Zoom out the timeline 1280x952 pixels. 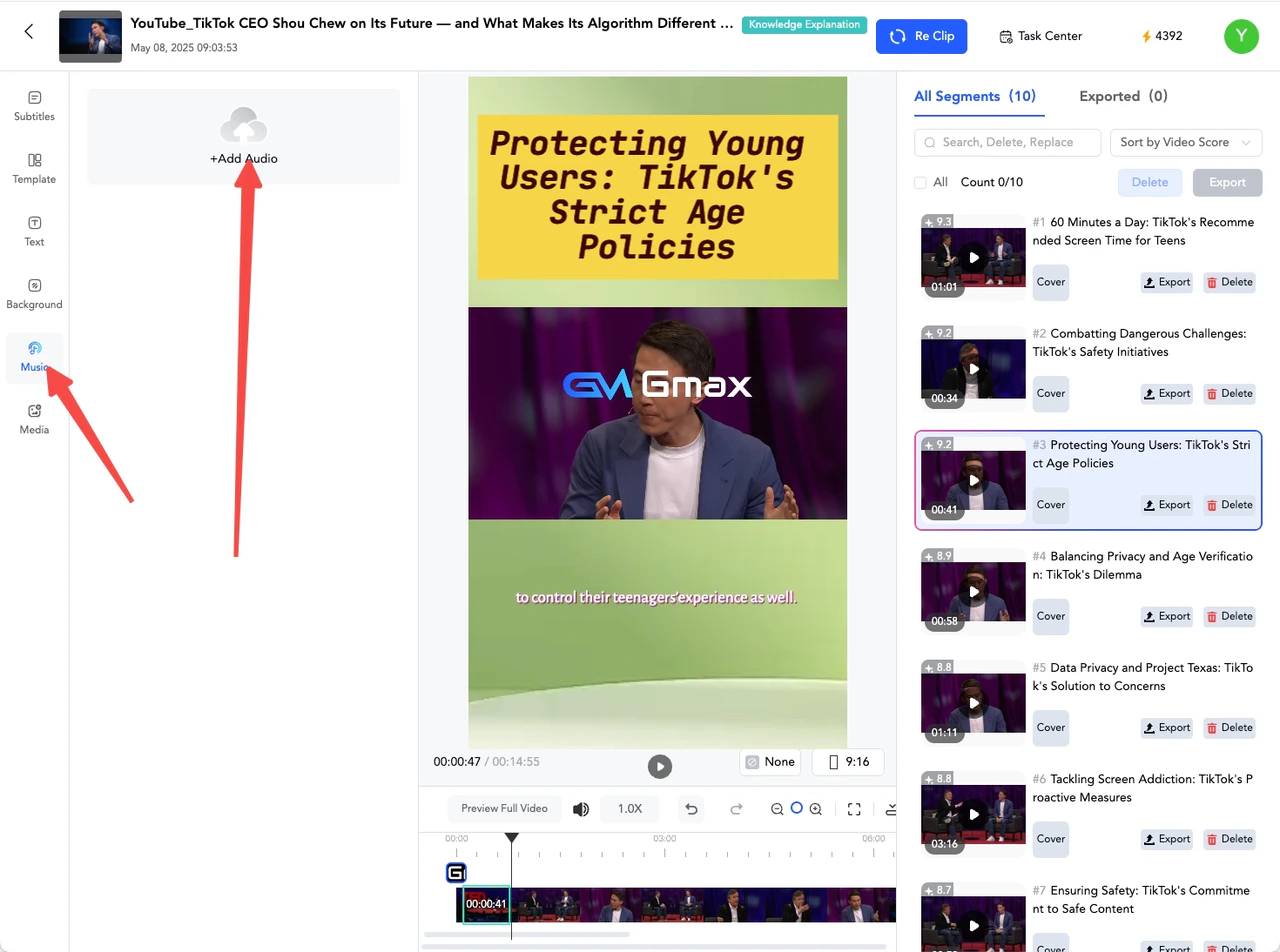(777, 809)
